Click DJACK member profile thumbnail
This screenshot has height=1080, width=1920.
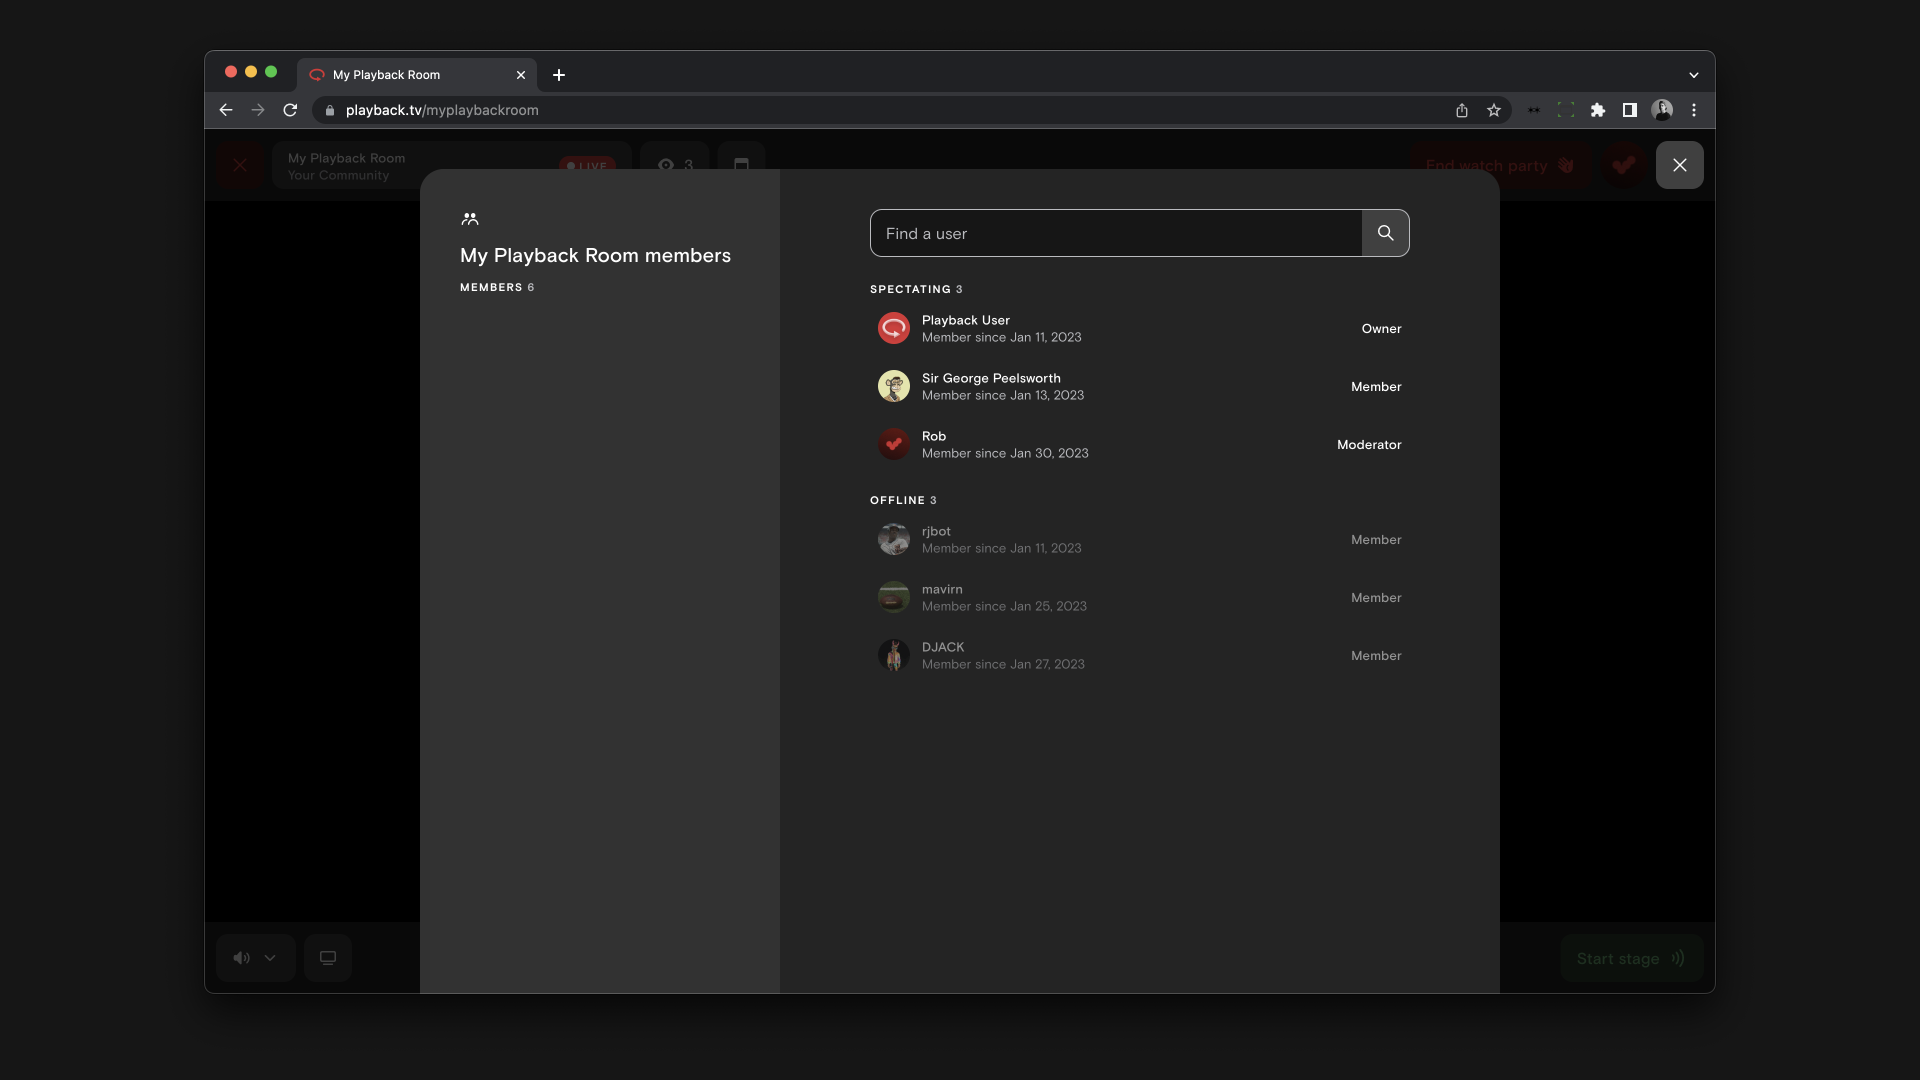pos(893,655)
